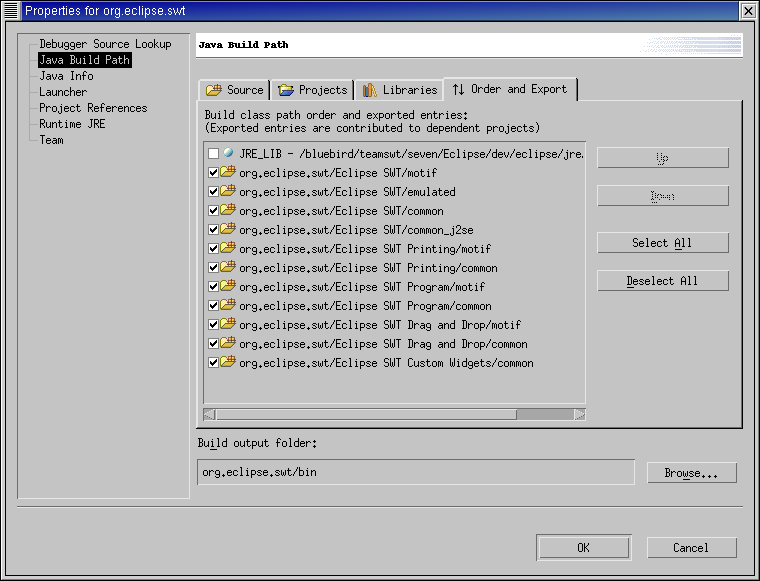Select 'org.eclipse.swt/Eclipse SWT/motif' entry text
Screen dimensions: 760x581
click(338, 173)
